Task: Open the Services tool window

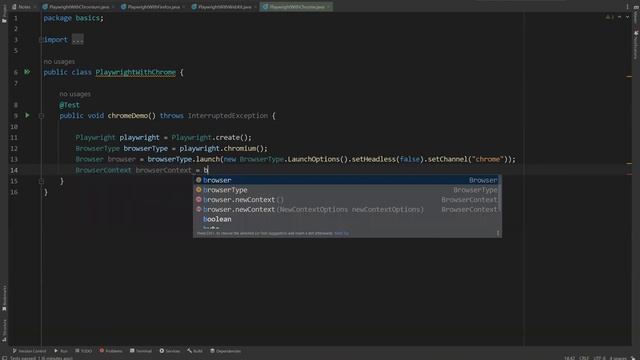Action: click(x=169, y=351)
